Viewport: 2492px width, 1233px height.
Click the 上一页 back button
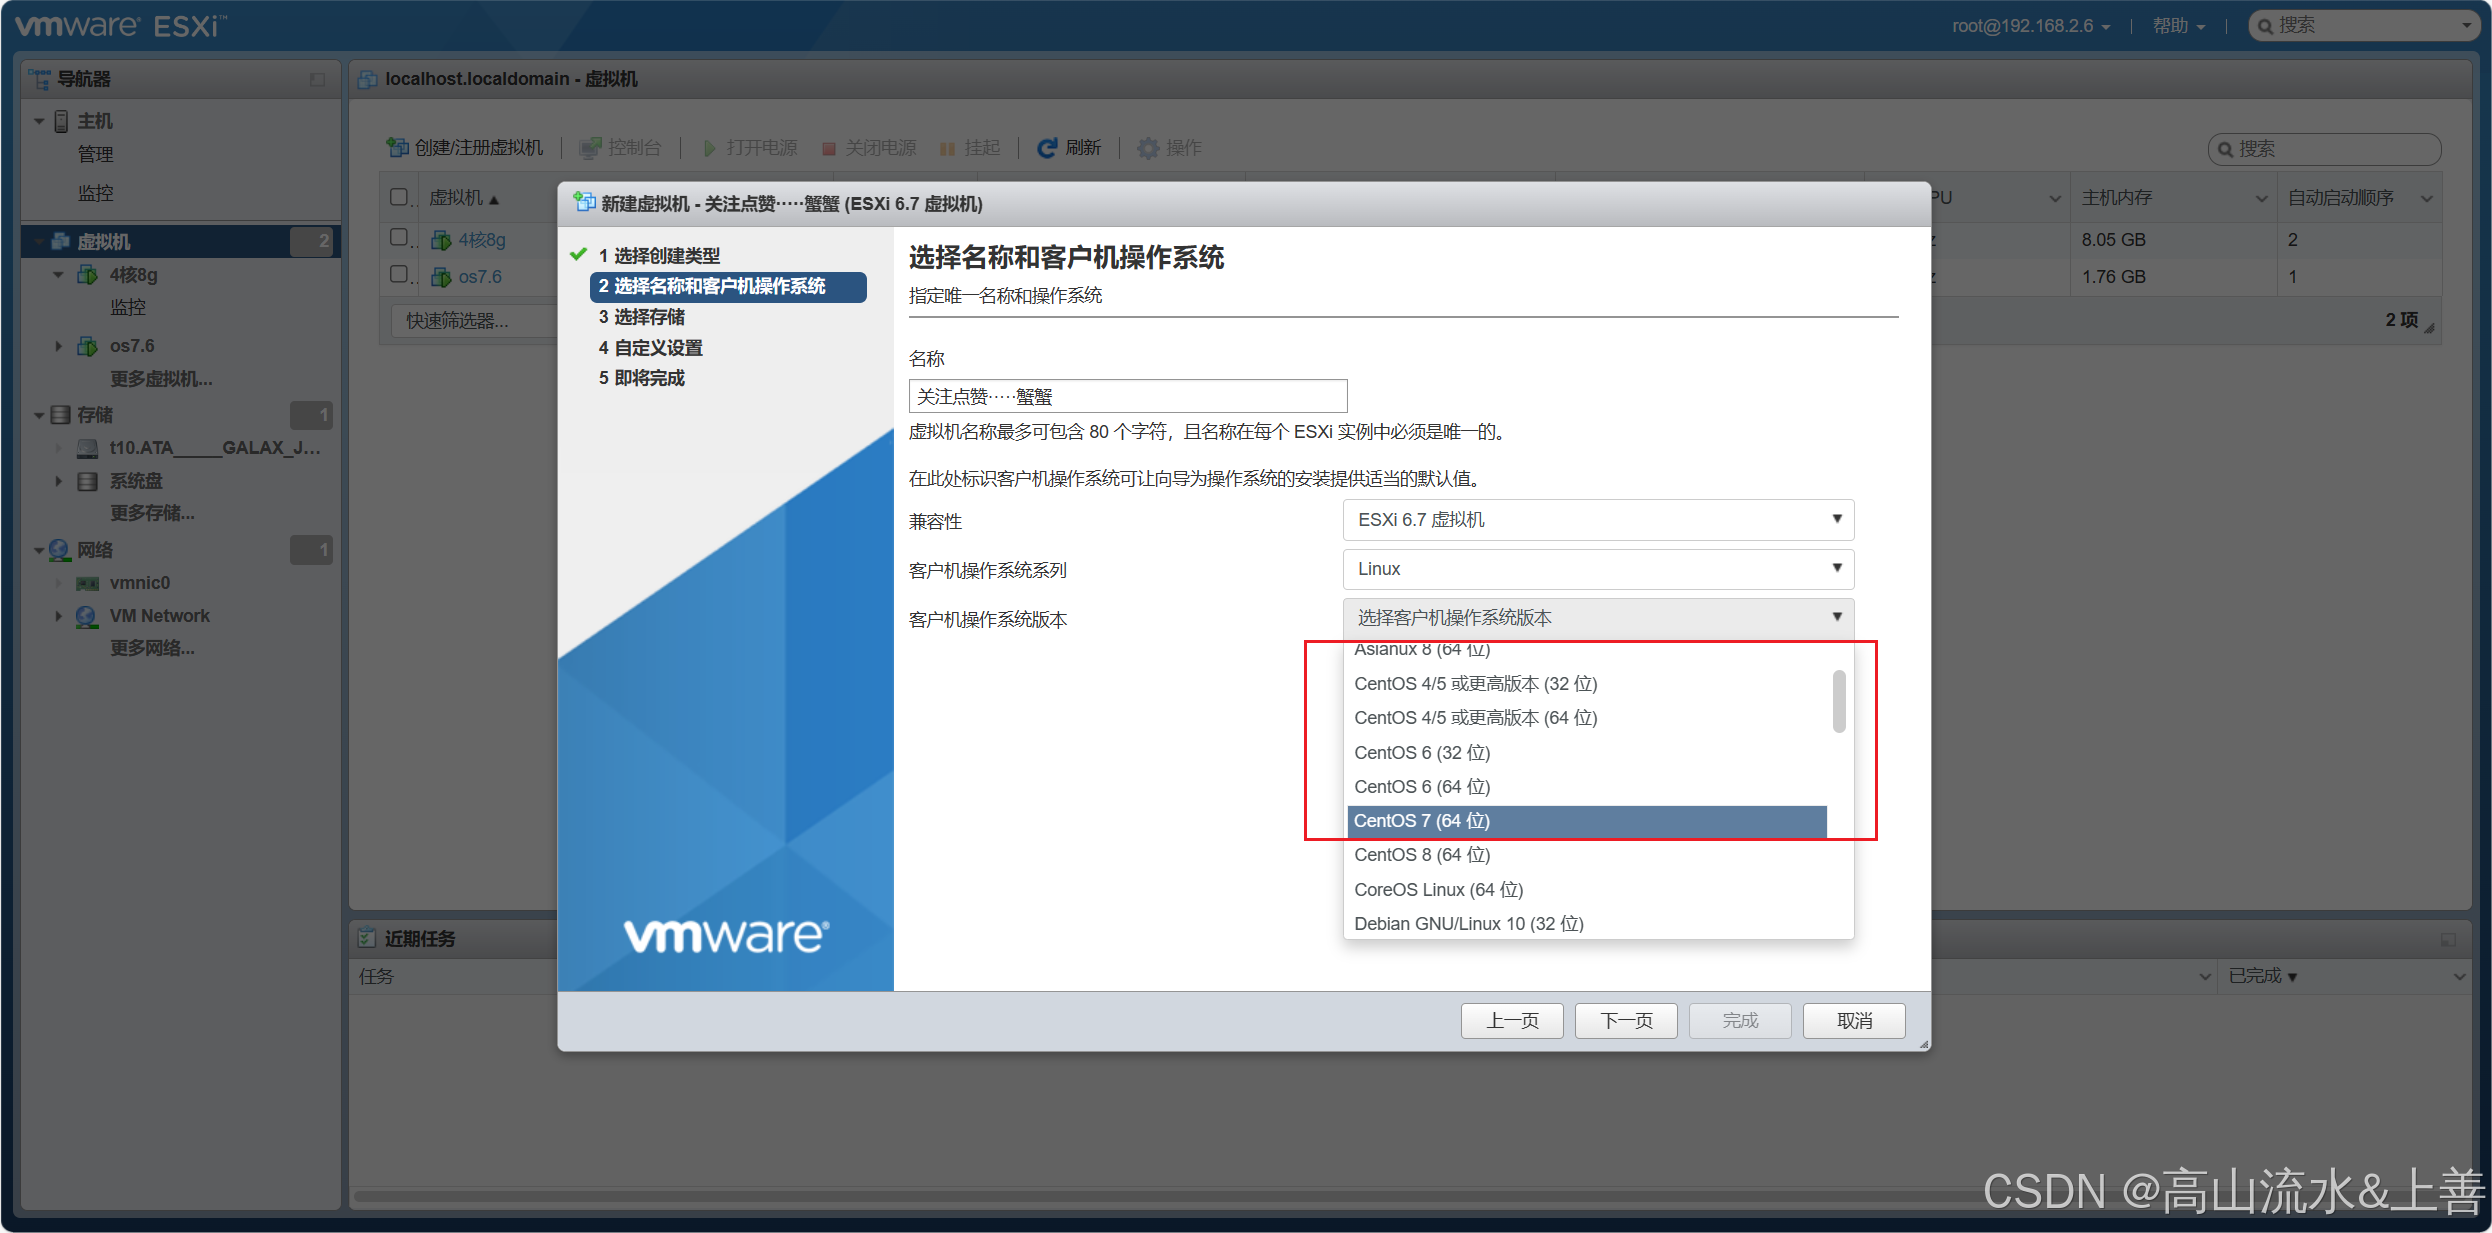pyautogui.click(x=1511, y=1021)
